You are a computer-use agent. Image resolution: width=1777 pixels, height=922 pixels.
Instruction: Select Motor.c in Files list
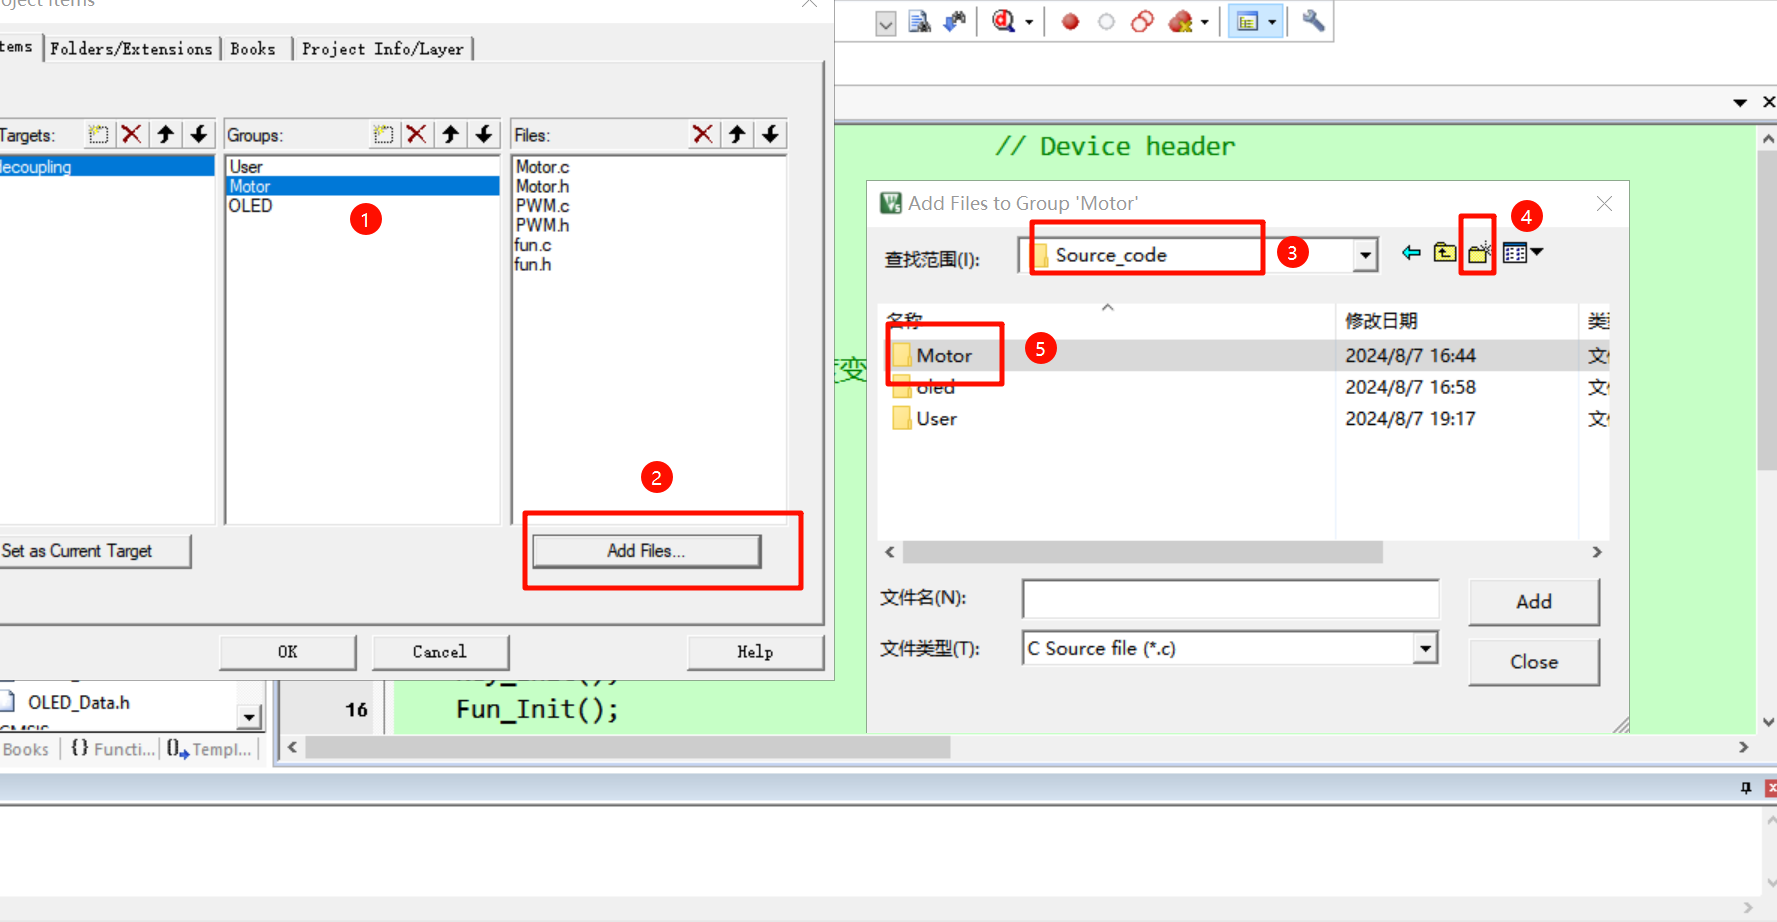(x=542, y=167)
